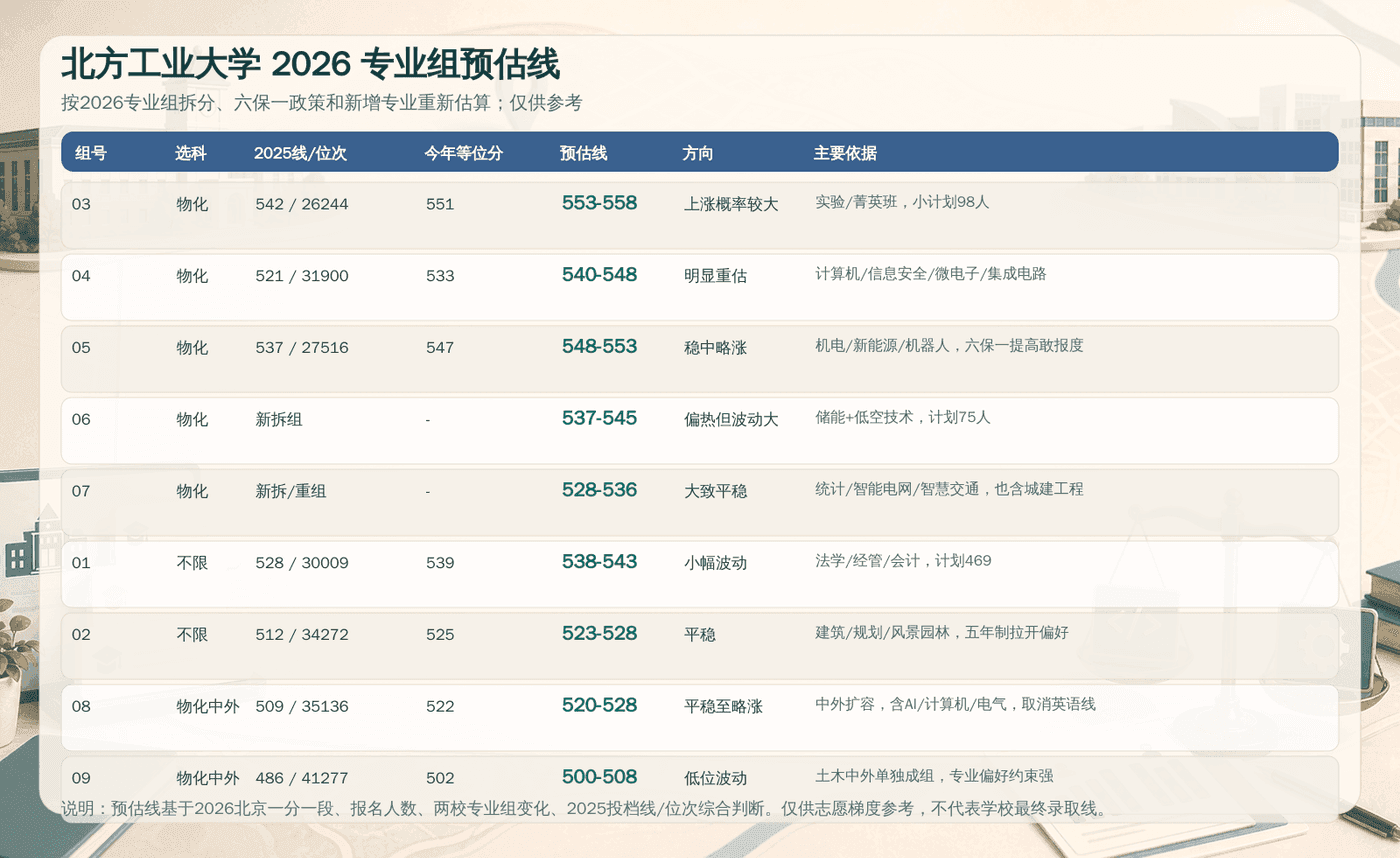1400x858 pixels.
Task: Select group number 01 cell
Action: coord(81,563)
